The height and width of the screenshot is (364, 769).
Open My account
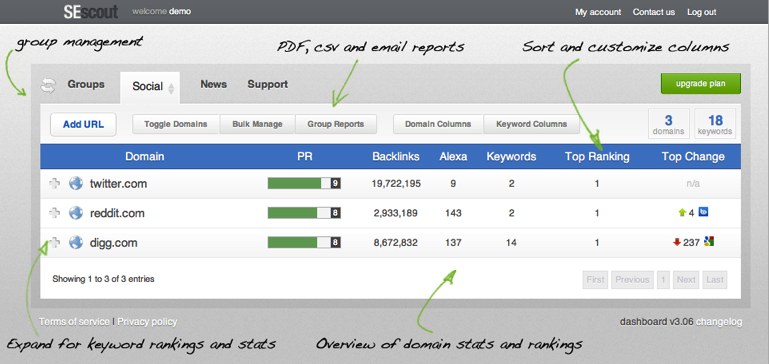tap(598, 12)
